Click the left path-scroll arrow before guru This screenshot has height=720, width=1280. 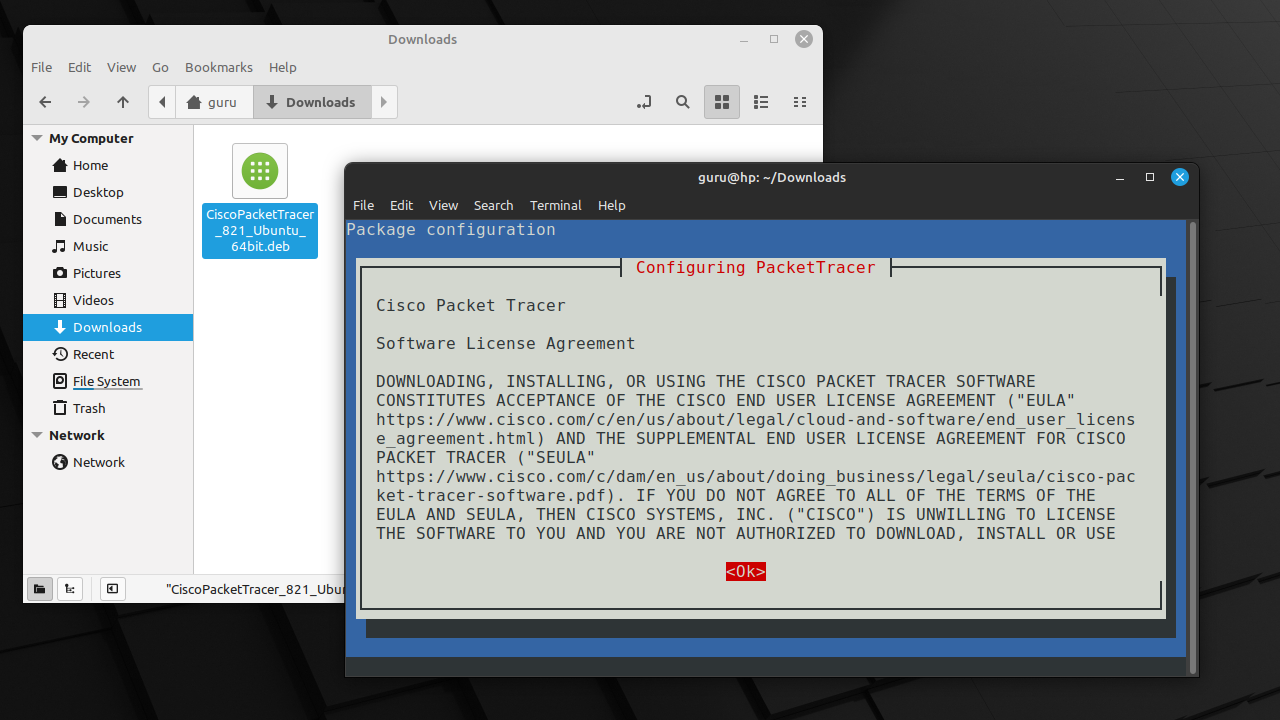(162, 102)
